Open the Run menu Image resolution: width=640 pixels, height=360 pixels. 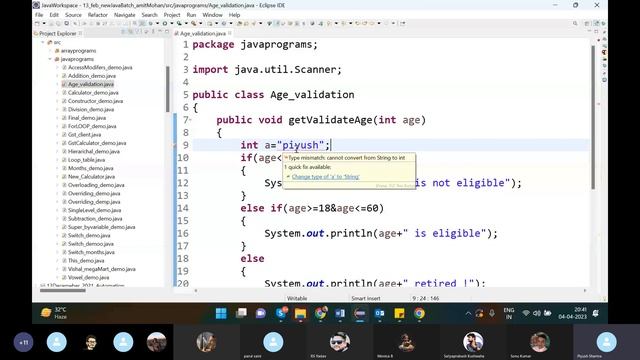point(191,15)
